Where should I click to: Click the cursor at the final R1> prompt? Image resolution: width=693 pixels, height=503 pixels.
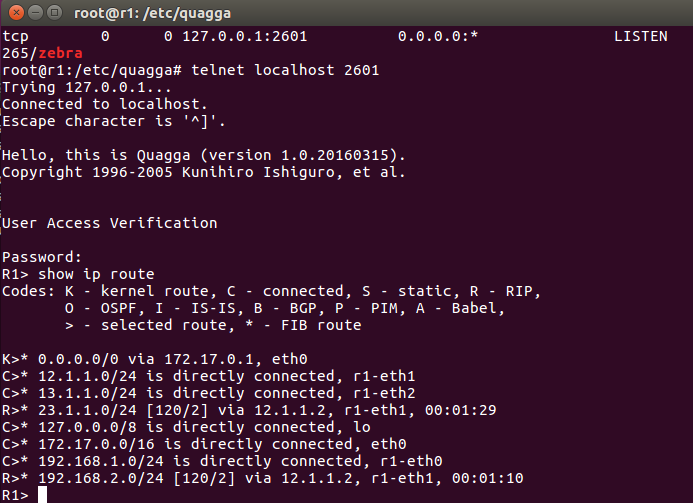point(42,495)
